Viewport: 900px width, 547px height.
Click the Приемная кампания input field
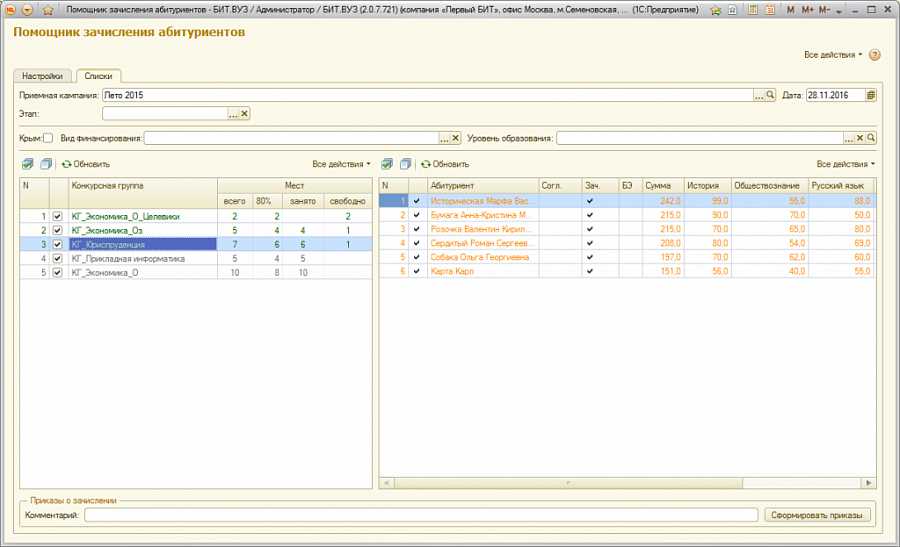[428, 95]
